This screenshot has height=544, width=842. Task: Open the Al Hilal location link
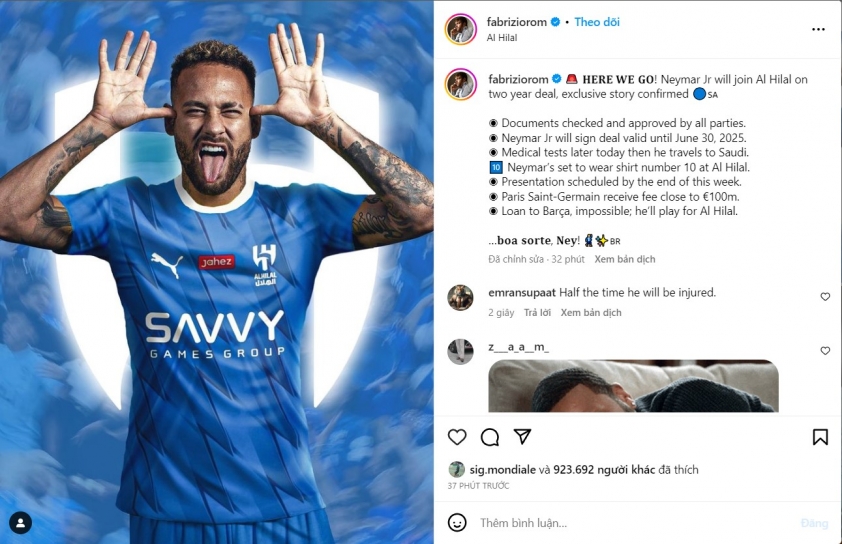502,38
